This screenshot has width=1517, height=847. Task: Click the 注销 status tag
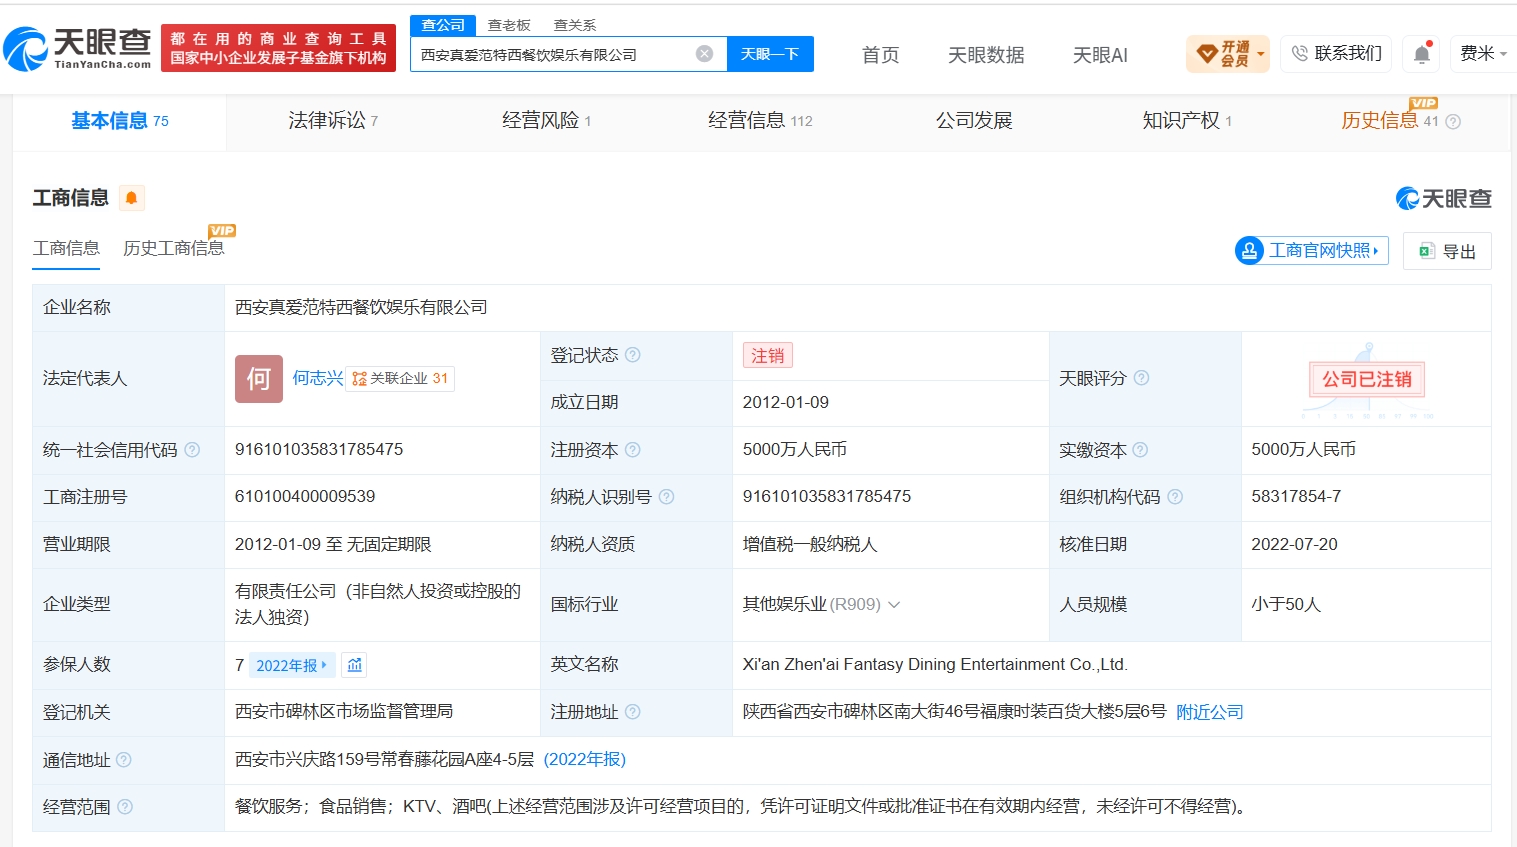pyautogui.click(x=768, y=355)
